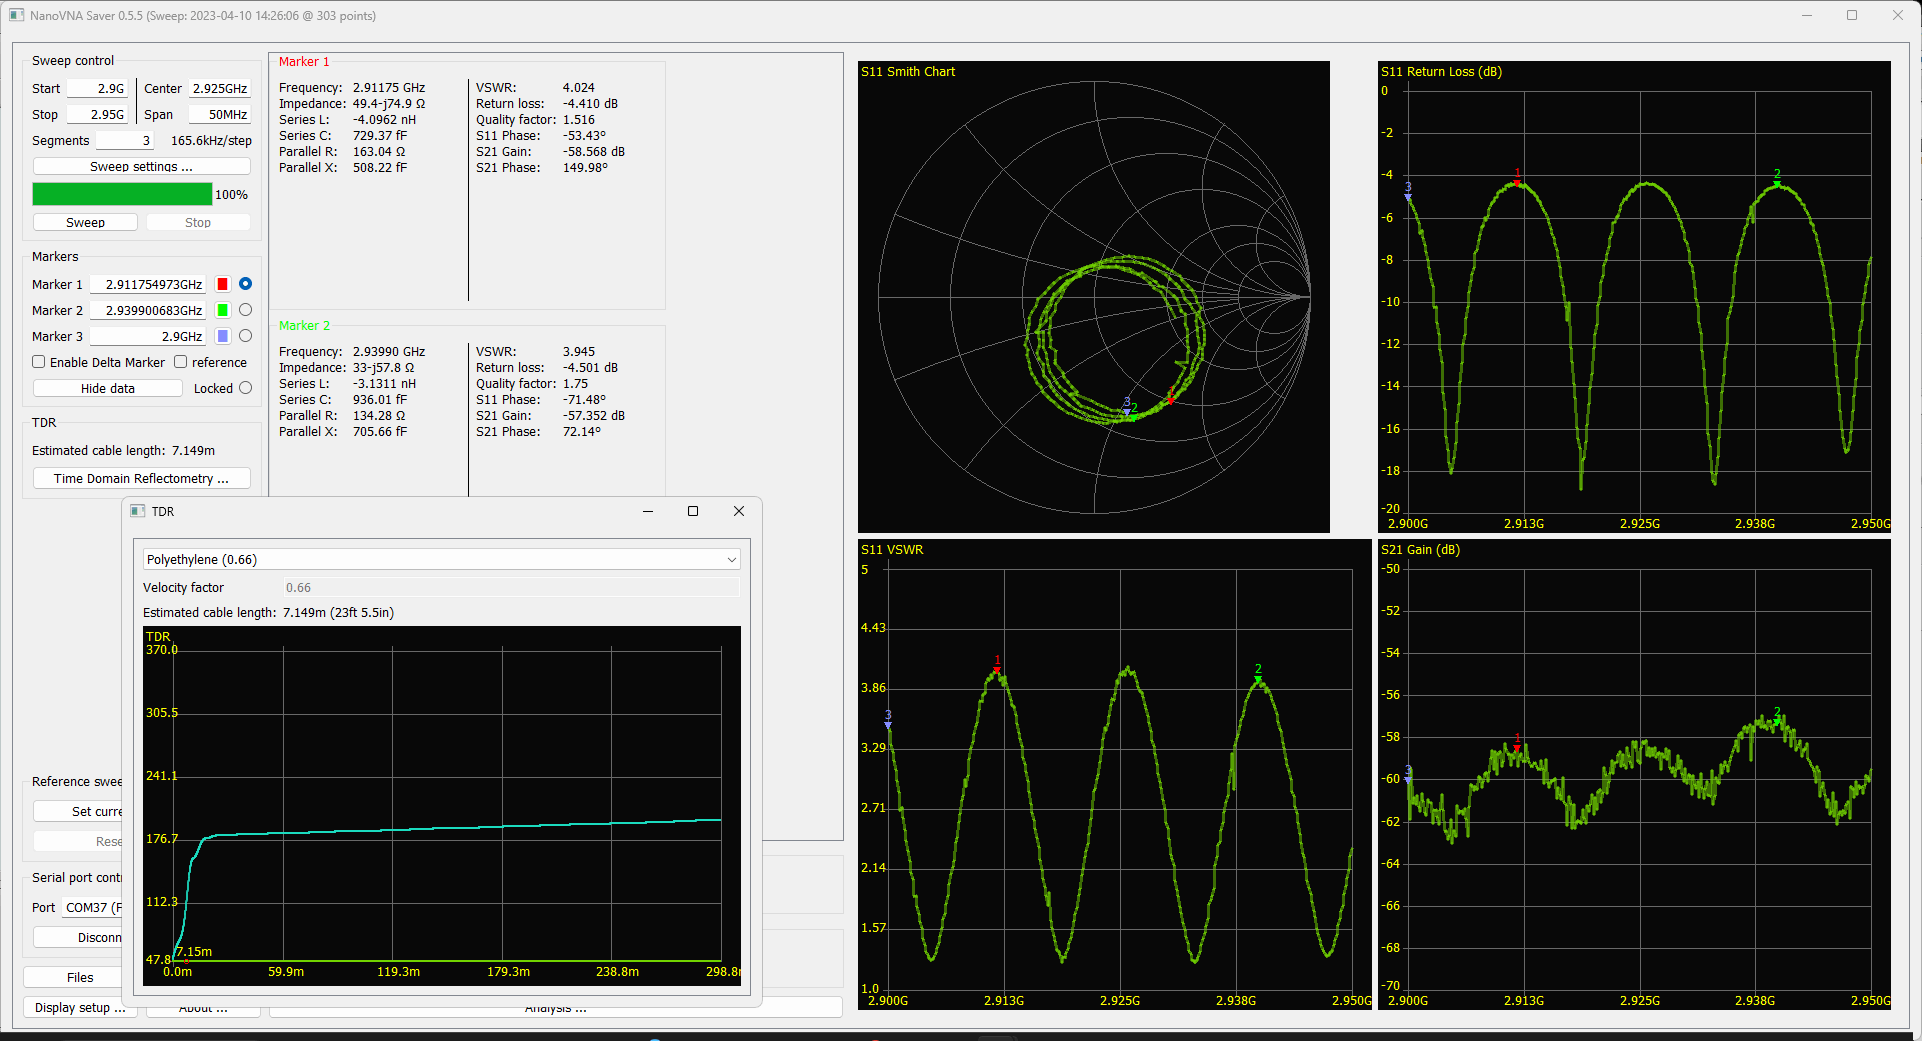This screenshot has width=1922, height=1041.
Task: Close the TDR window
Action: [739, 511]
